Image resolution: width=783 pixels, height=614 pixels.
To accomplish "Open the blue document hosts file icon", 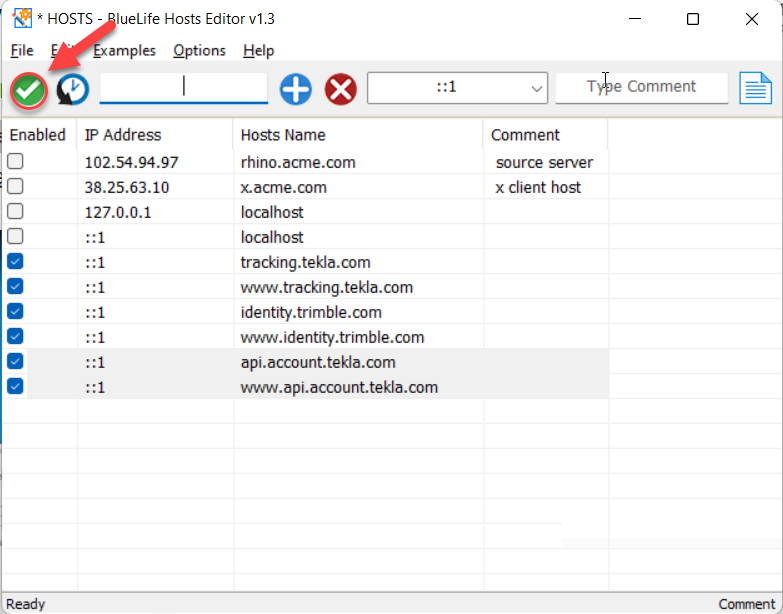I will [756, 88].
